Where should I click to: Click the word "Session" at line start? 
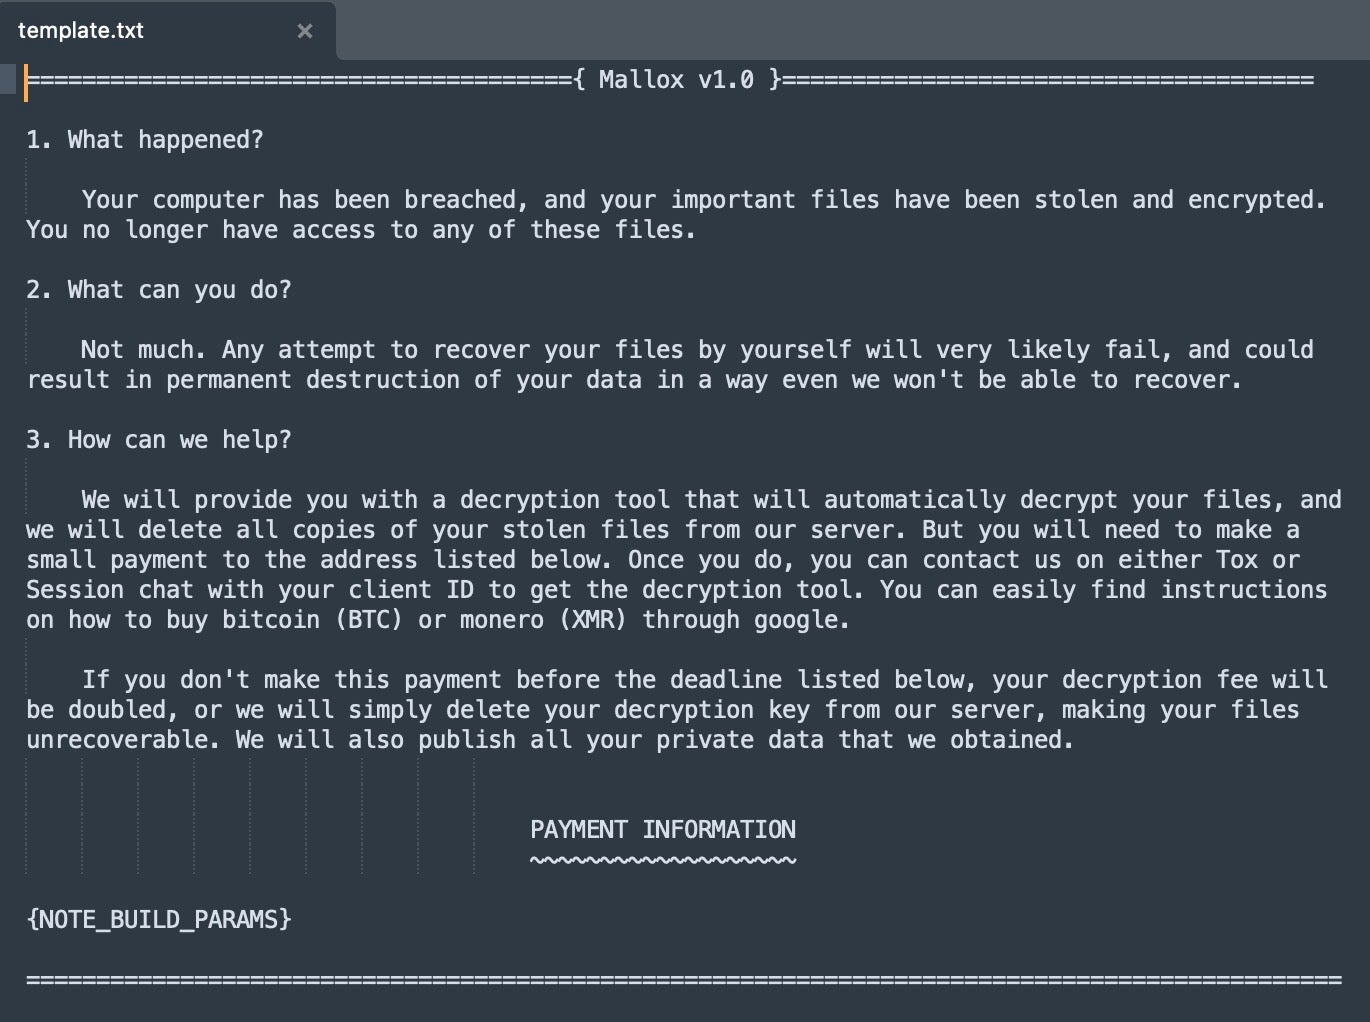tap(75, 590)
